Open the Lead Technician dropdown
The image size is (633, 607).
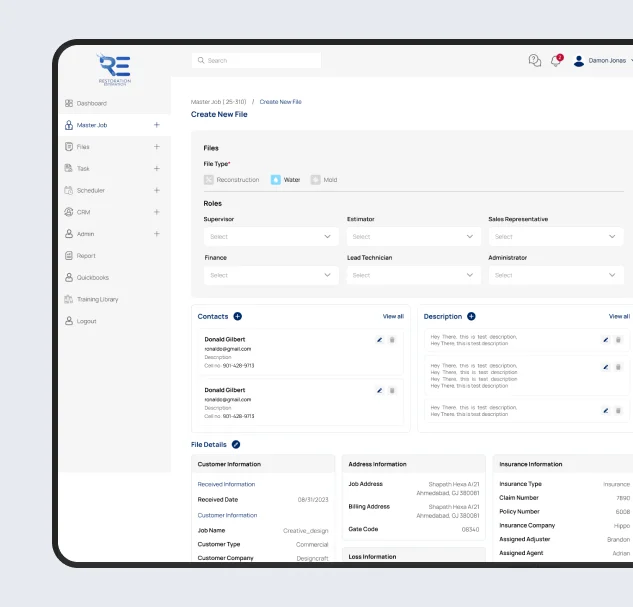pyautogui.click(x=414, y=275)
